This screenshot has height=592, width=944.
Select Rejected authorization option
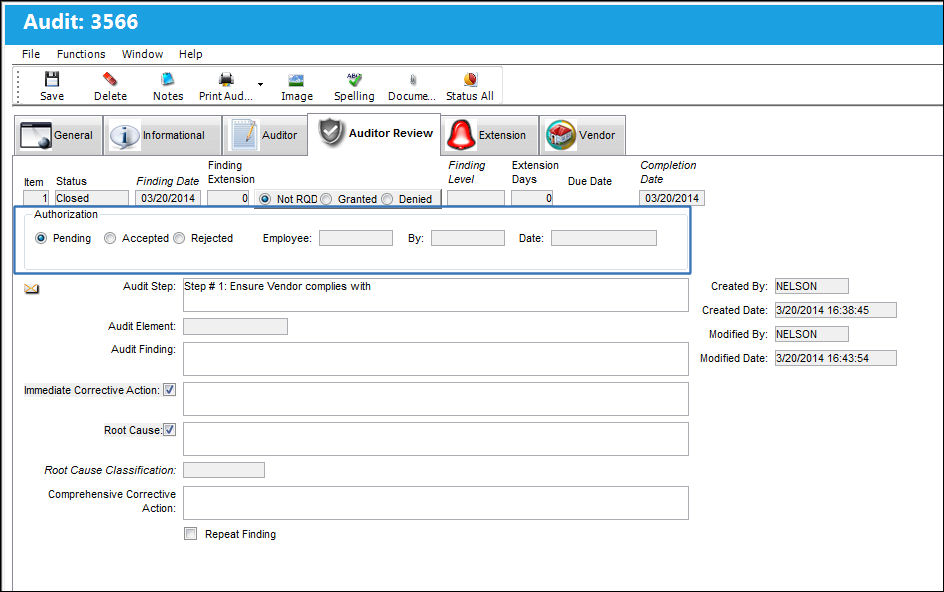click(179, 238)
